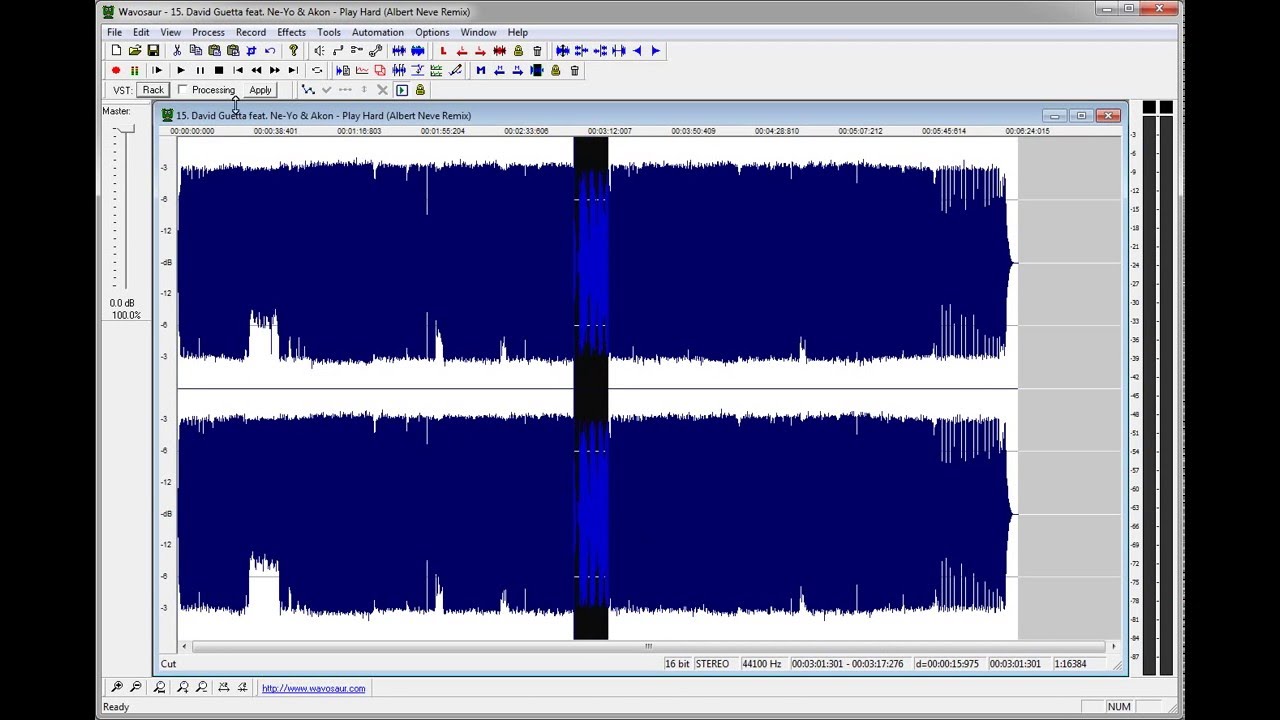This screenshot has height=720, width=1280.
Task: Click the Apply button
Action: (x=260, y=90)
